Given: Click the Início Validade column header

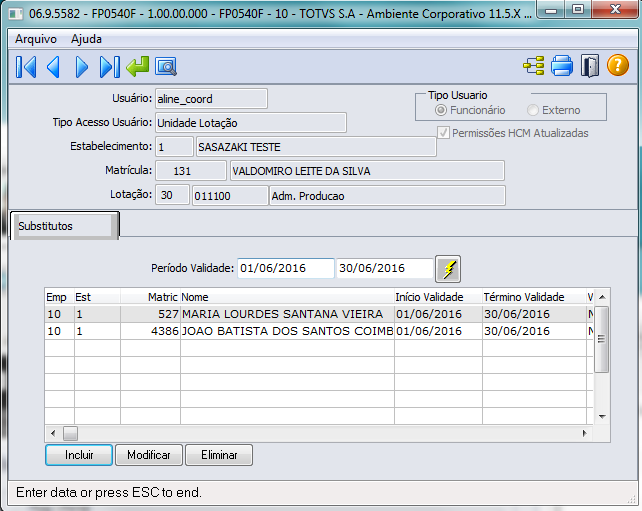Looking at the screenshot, I should [438, 297].
